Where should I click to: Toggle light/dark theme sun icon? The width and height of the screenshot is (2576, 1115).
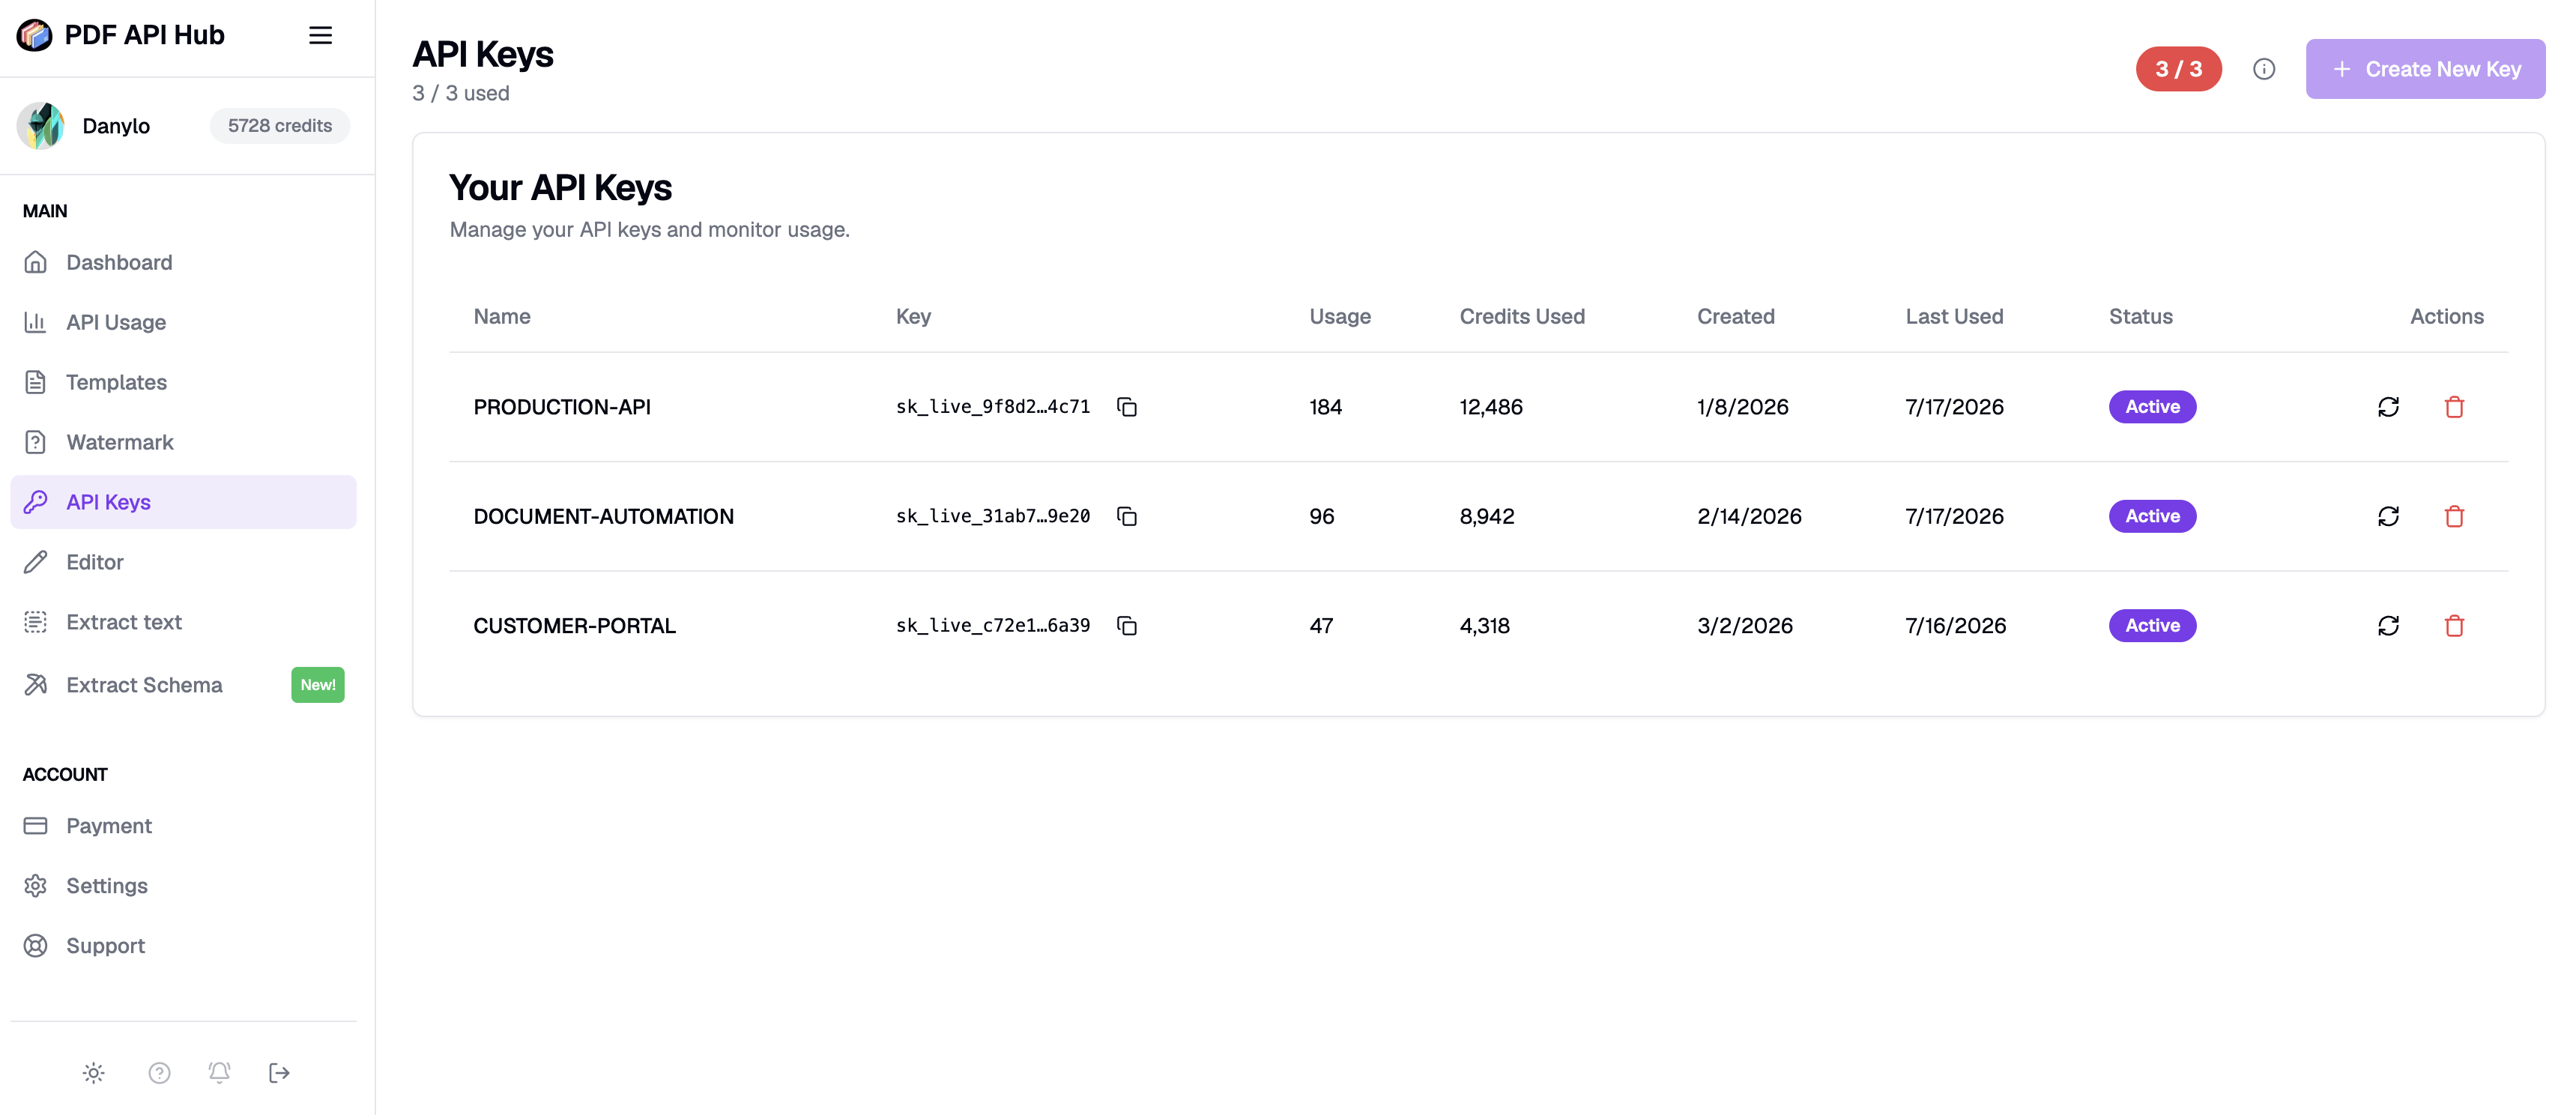pyautogui.click(x=94, y=1073)
